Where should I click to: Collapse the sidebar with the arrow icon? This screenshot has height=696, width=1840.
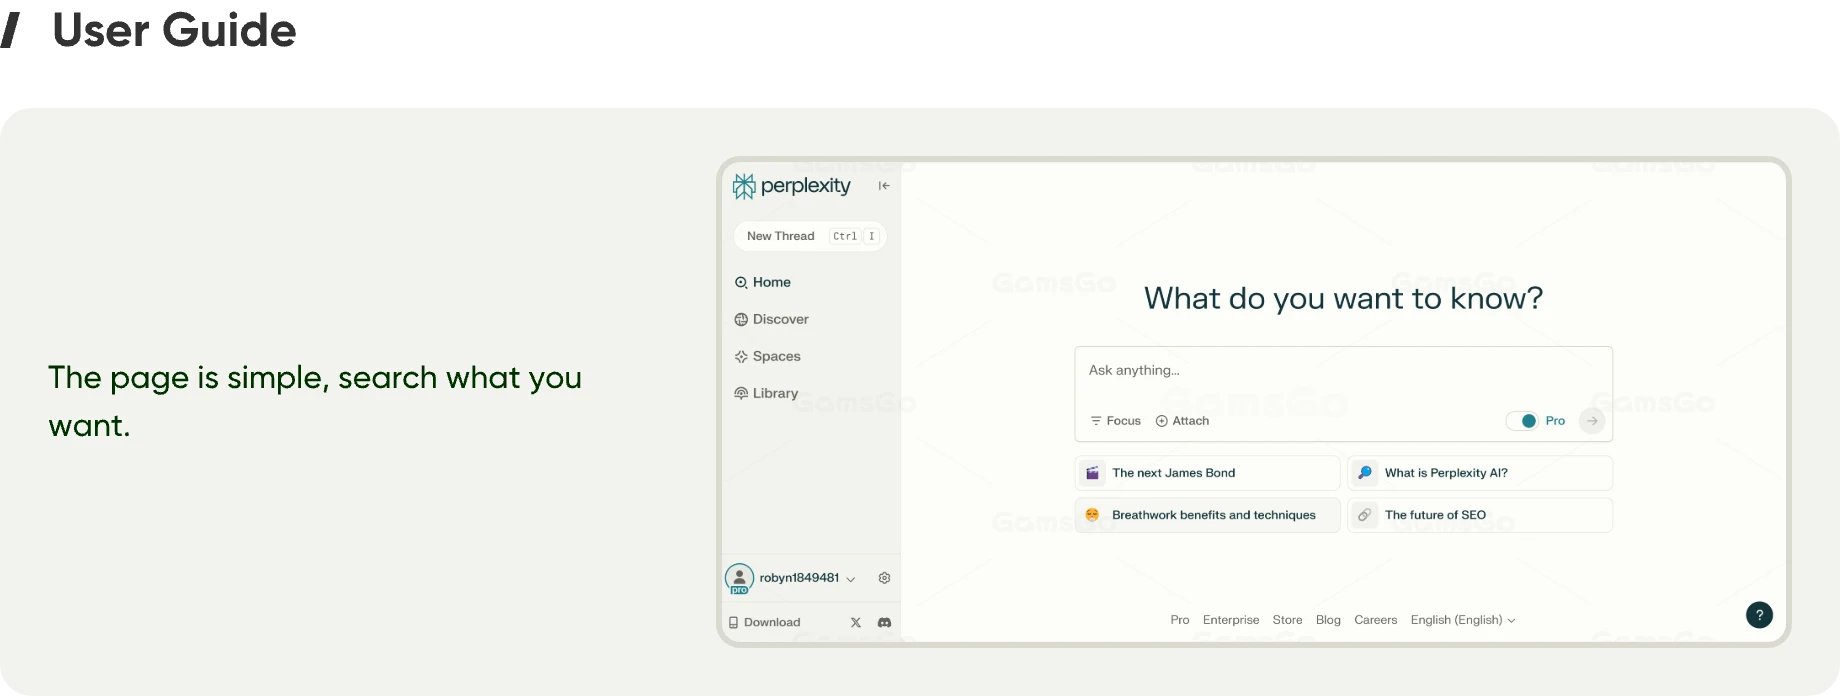(884, 186)
